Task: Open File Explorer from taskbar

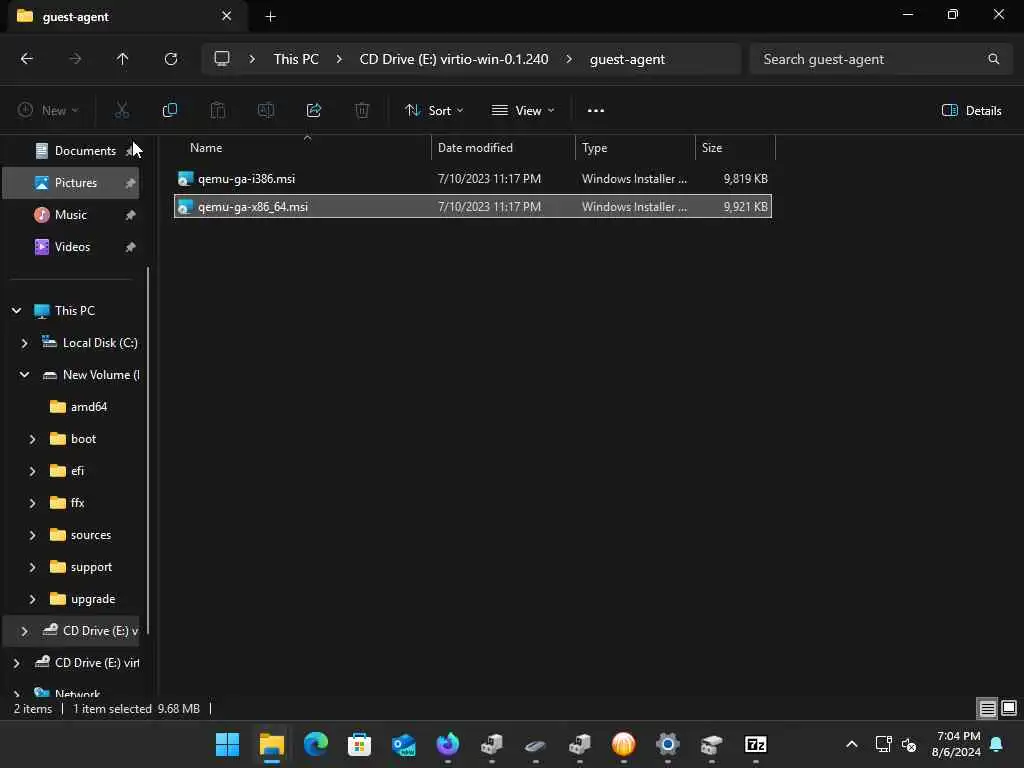Action: click(272, 744)
